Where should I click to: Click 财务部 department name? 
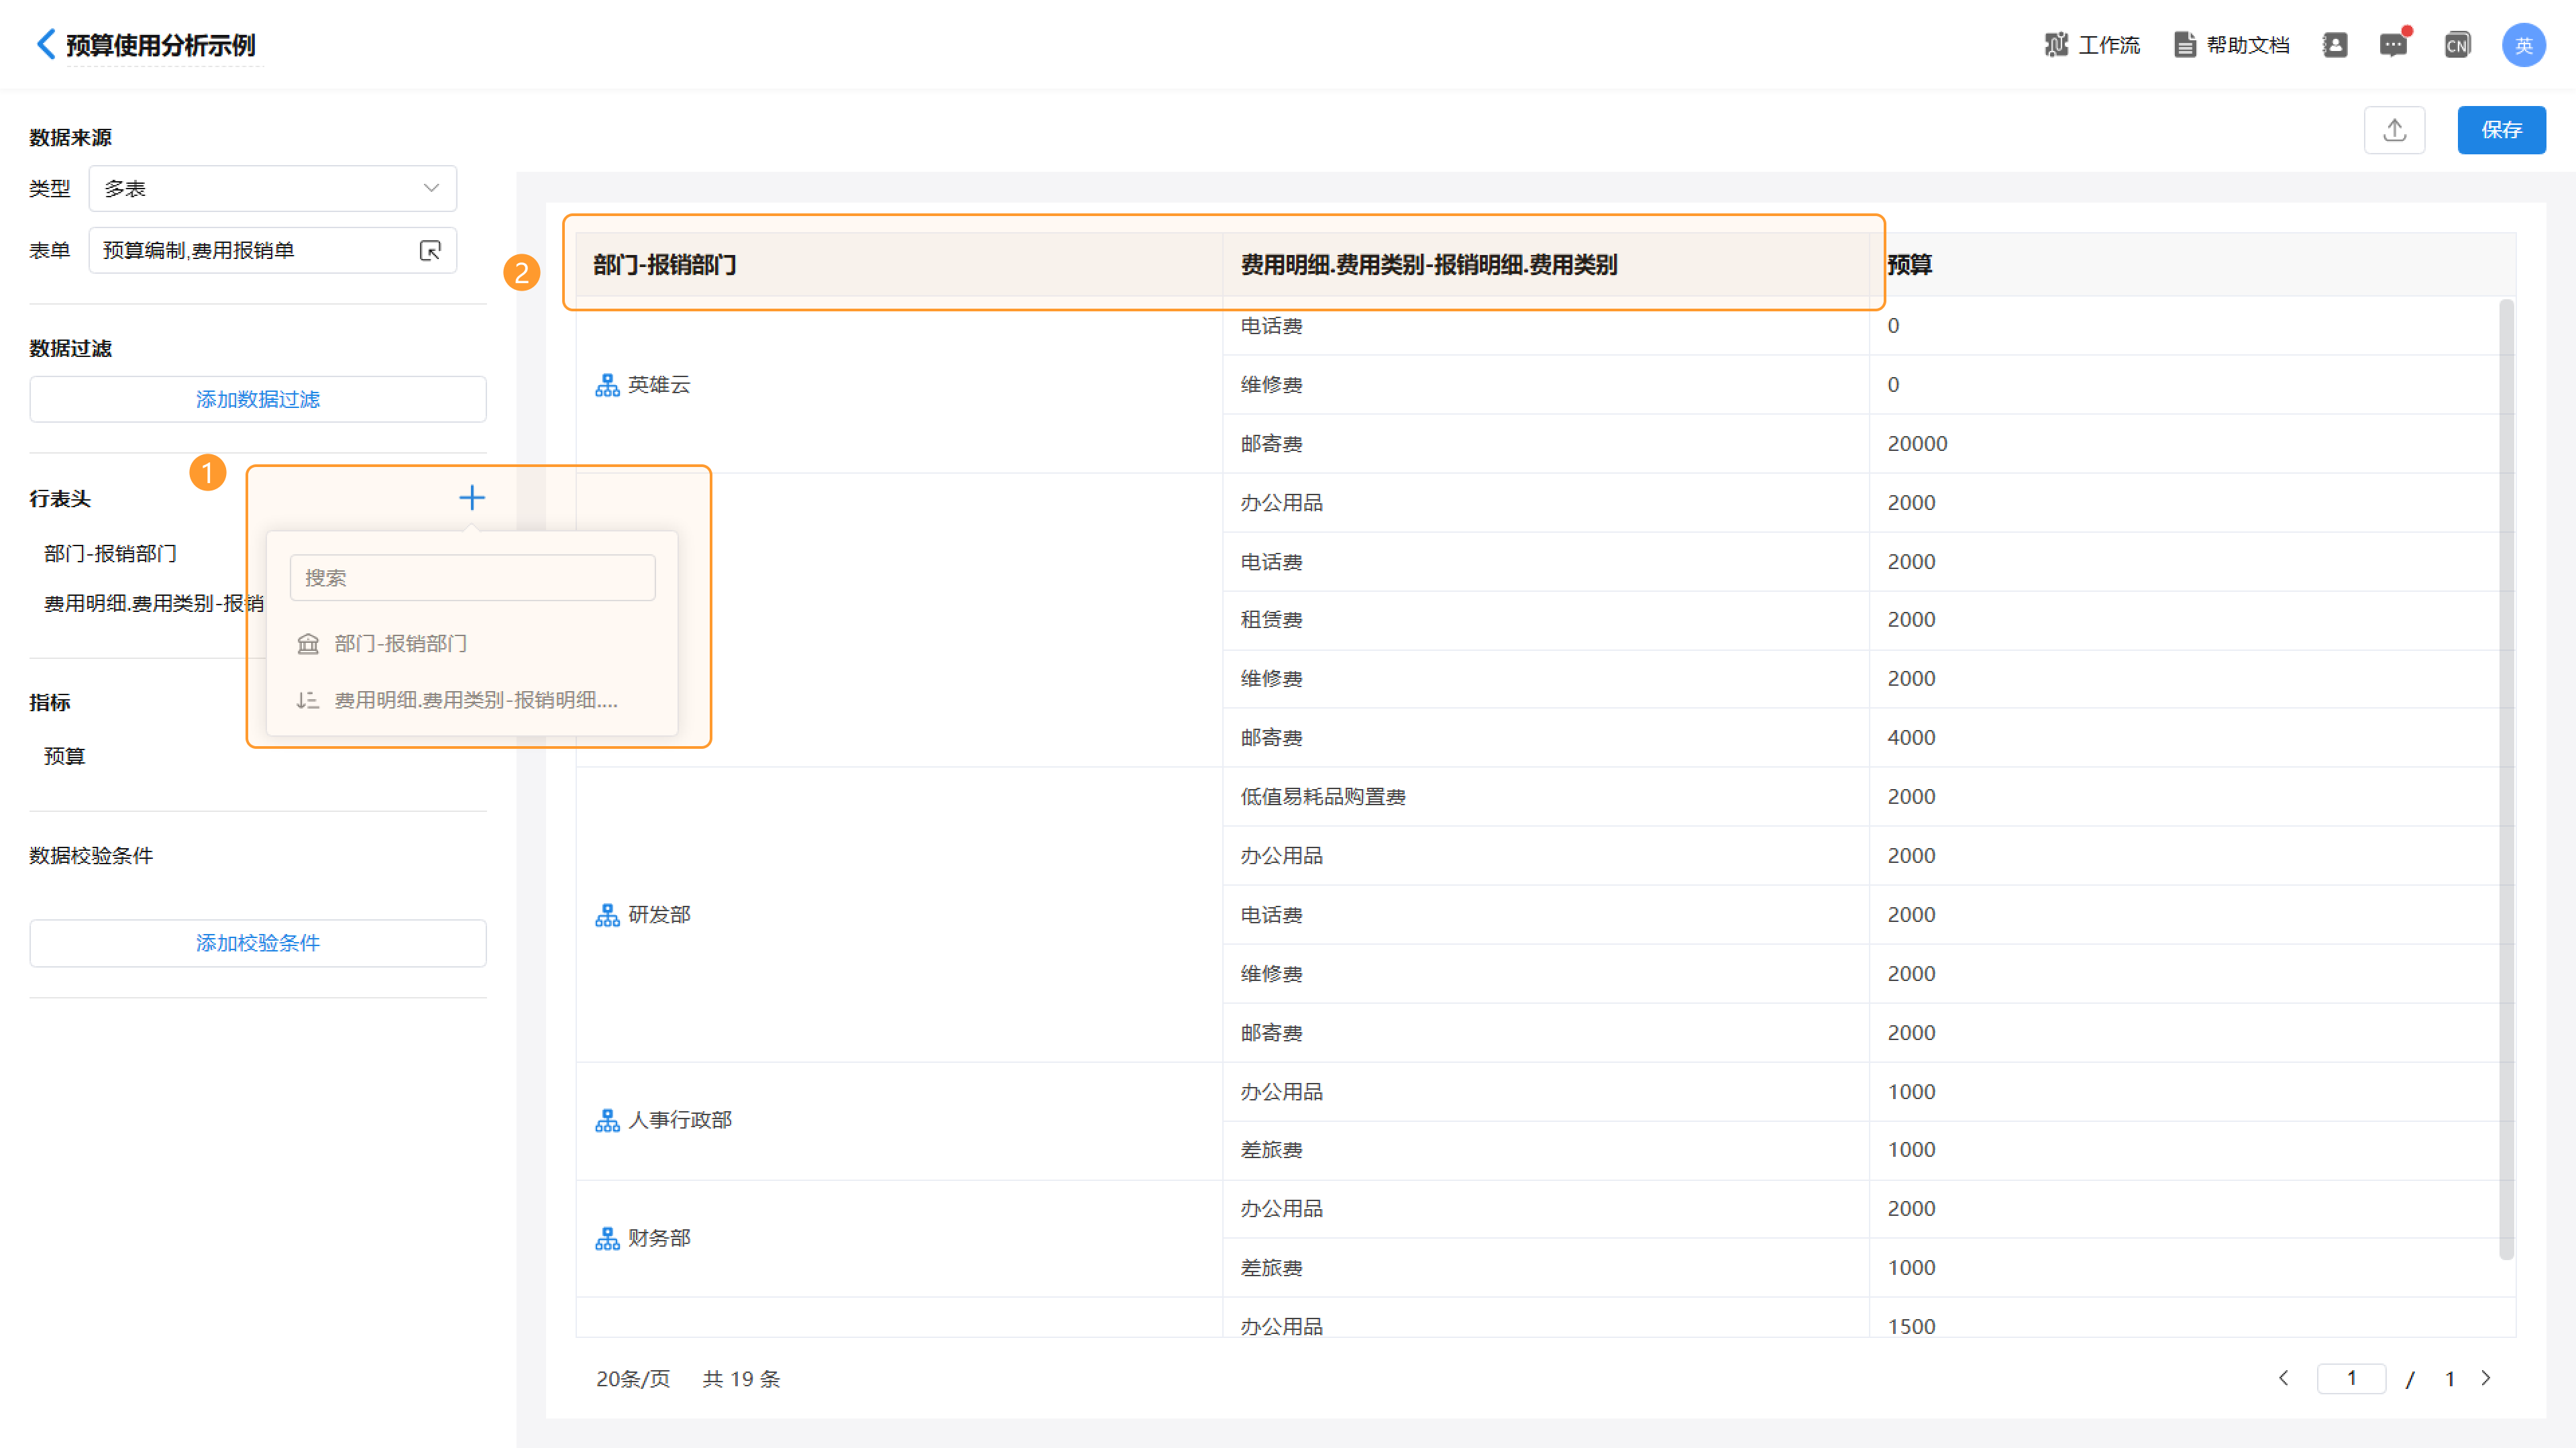[x=659, y=1238]
